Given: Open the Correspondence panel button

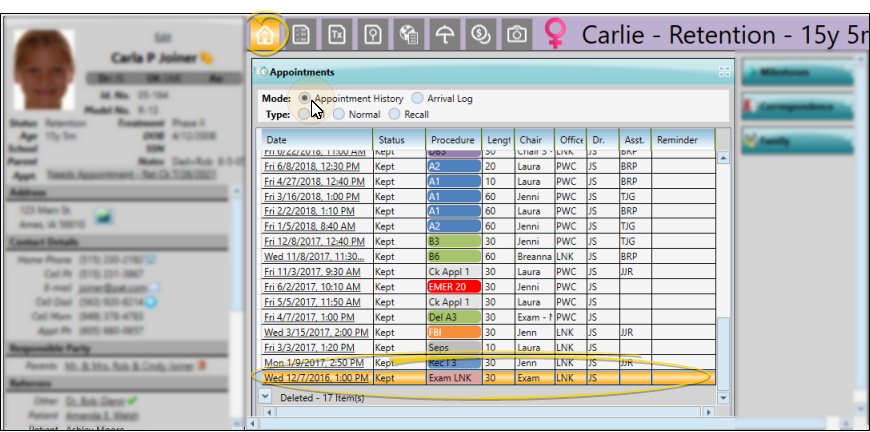Looking at the screenshot, I should 797,106.
